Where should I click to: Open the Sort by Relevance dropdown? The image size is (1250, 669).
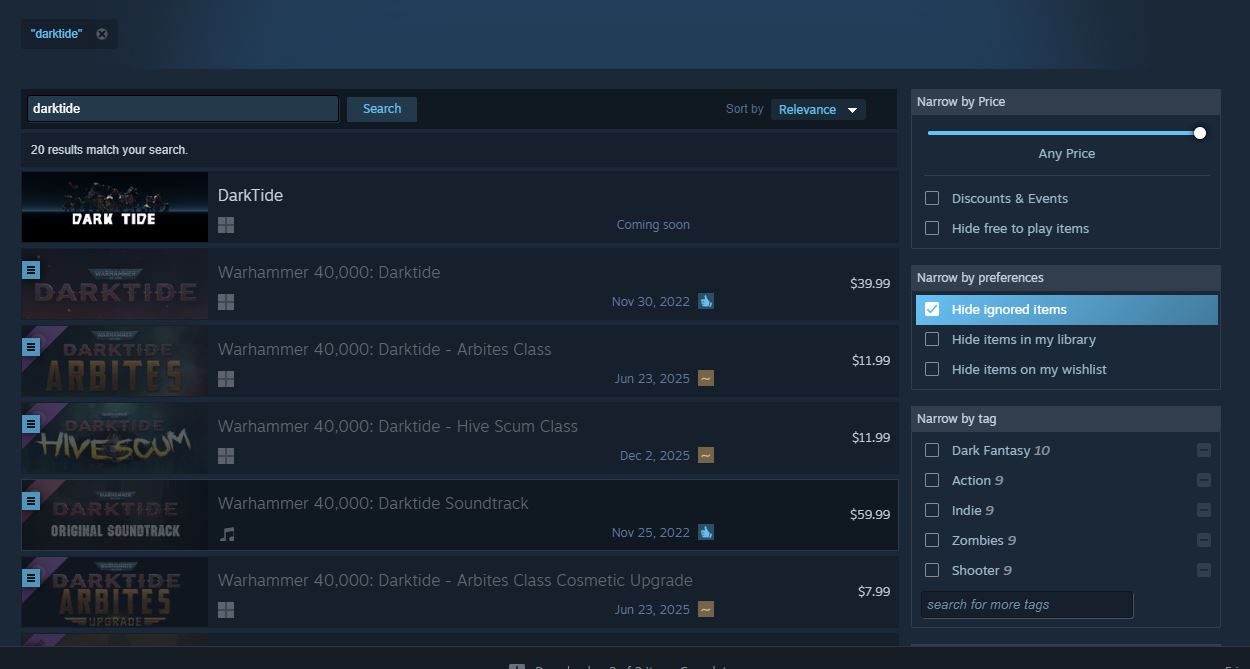(818, 110)
